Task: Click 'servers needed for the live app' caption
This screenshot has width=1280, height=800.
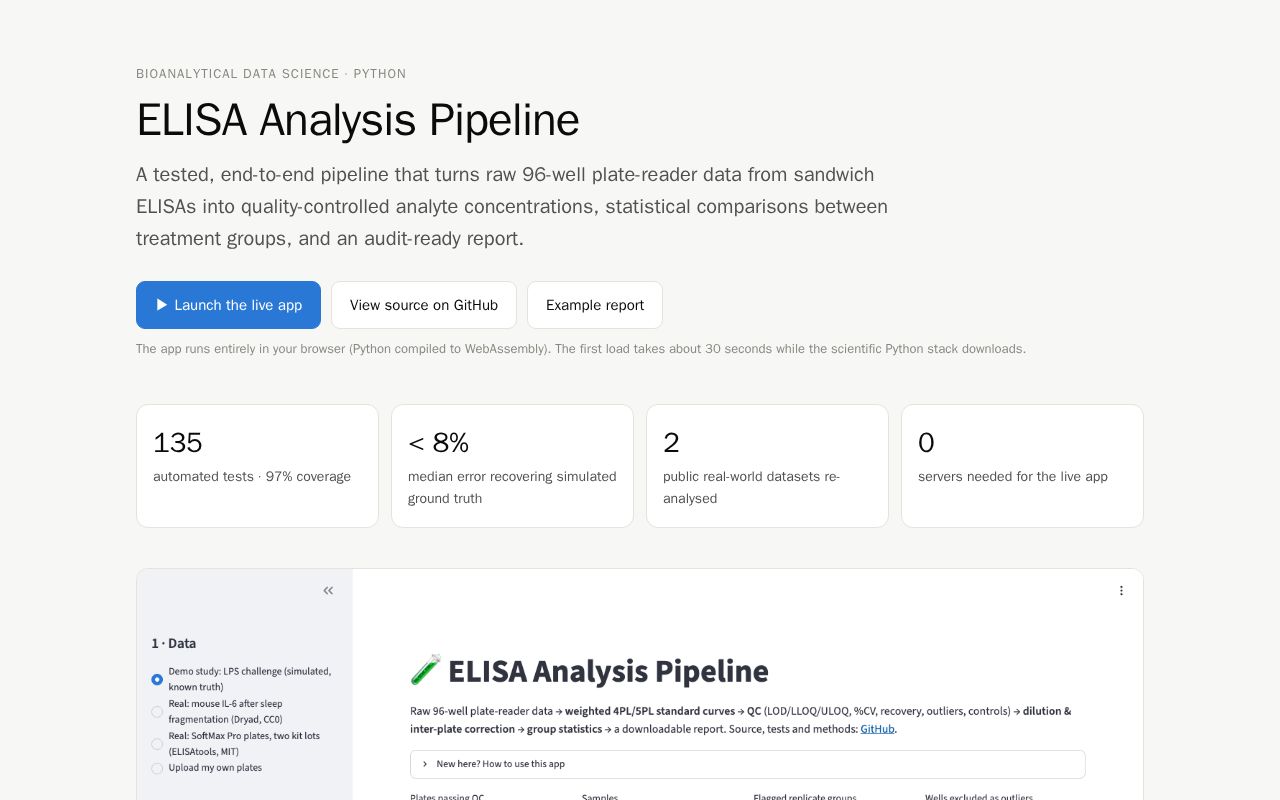Action: tap(1013, 477)
